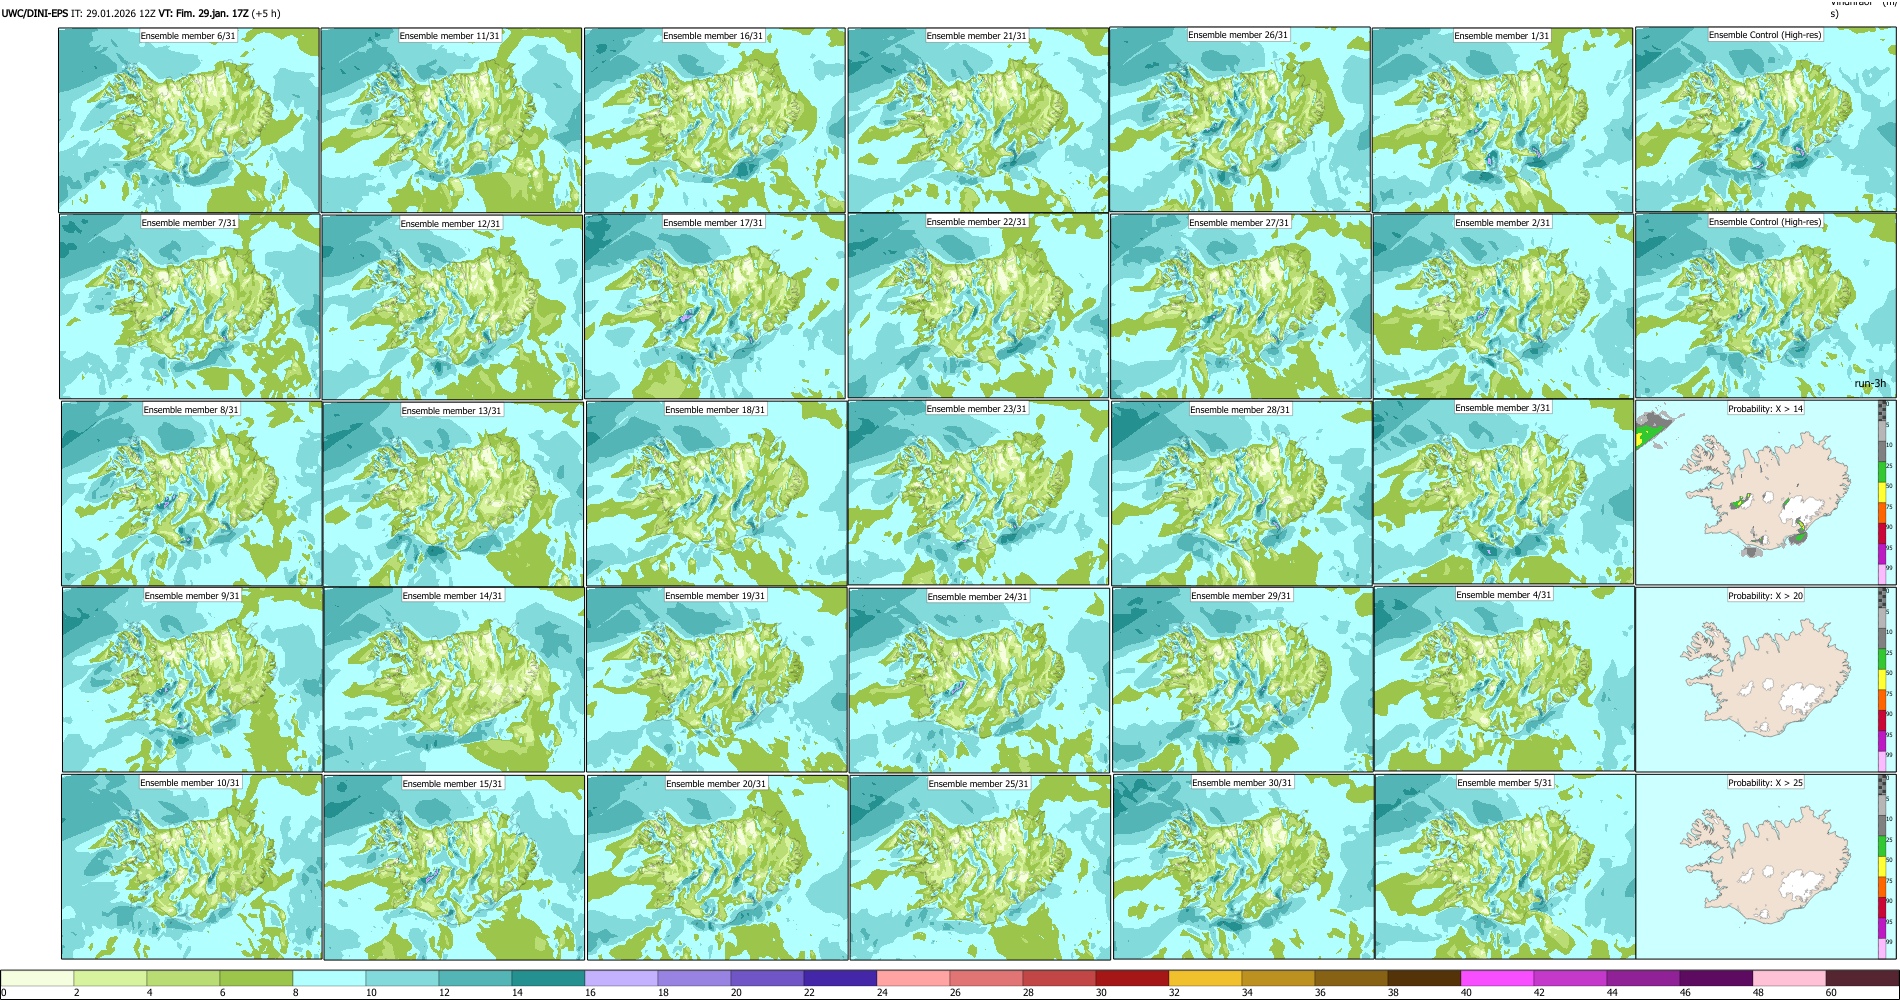Pick the light cyan 8–10 legend swatch
1900x1000 pixels.
[329, 978]
